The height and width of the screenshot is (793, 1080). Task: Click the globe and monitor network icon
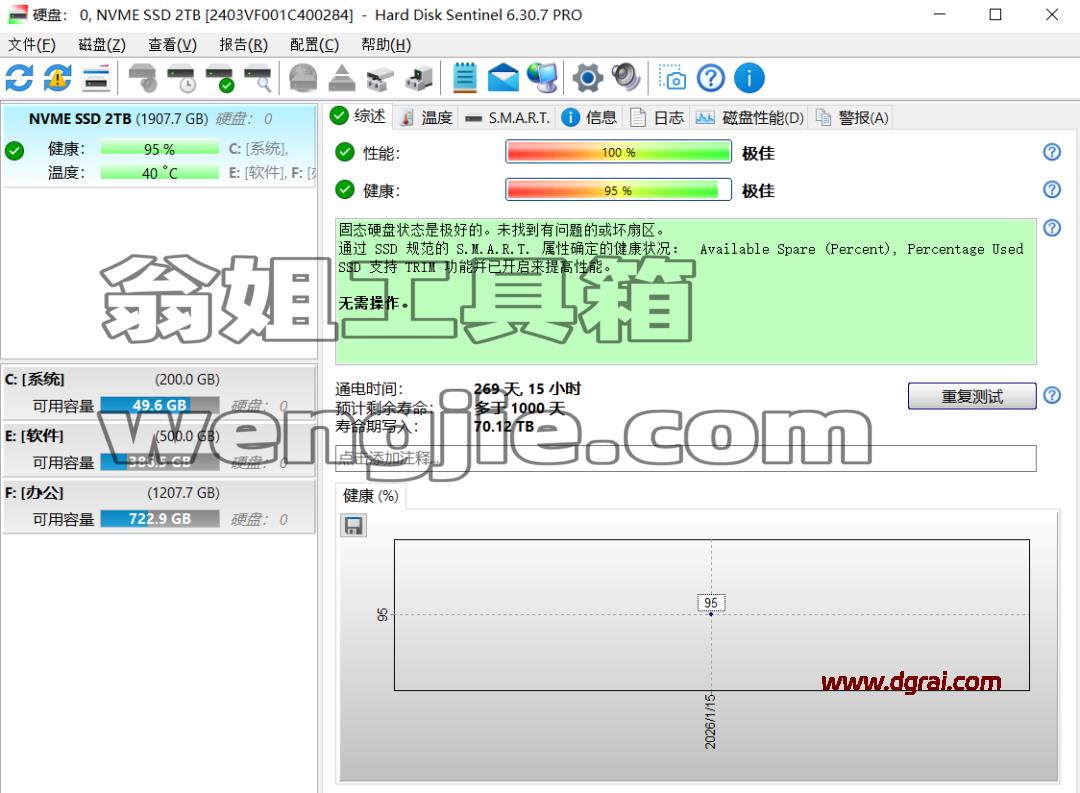coord(542,78)
